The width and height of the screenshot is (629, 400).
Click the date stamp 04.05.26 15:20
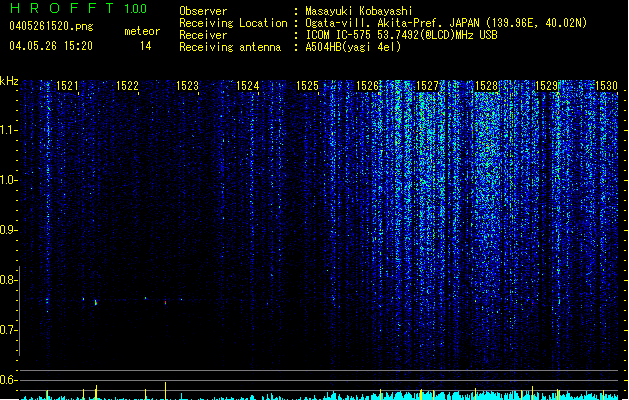tap(51, 46)
